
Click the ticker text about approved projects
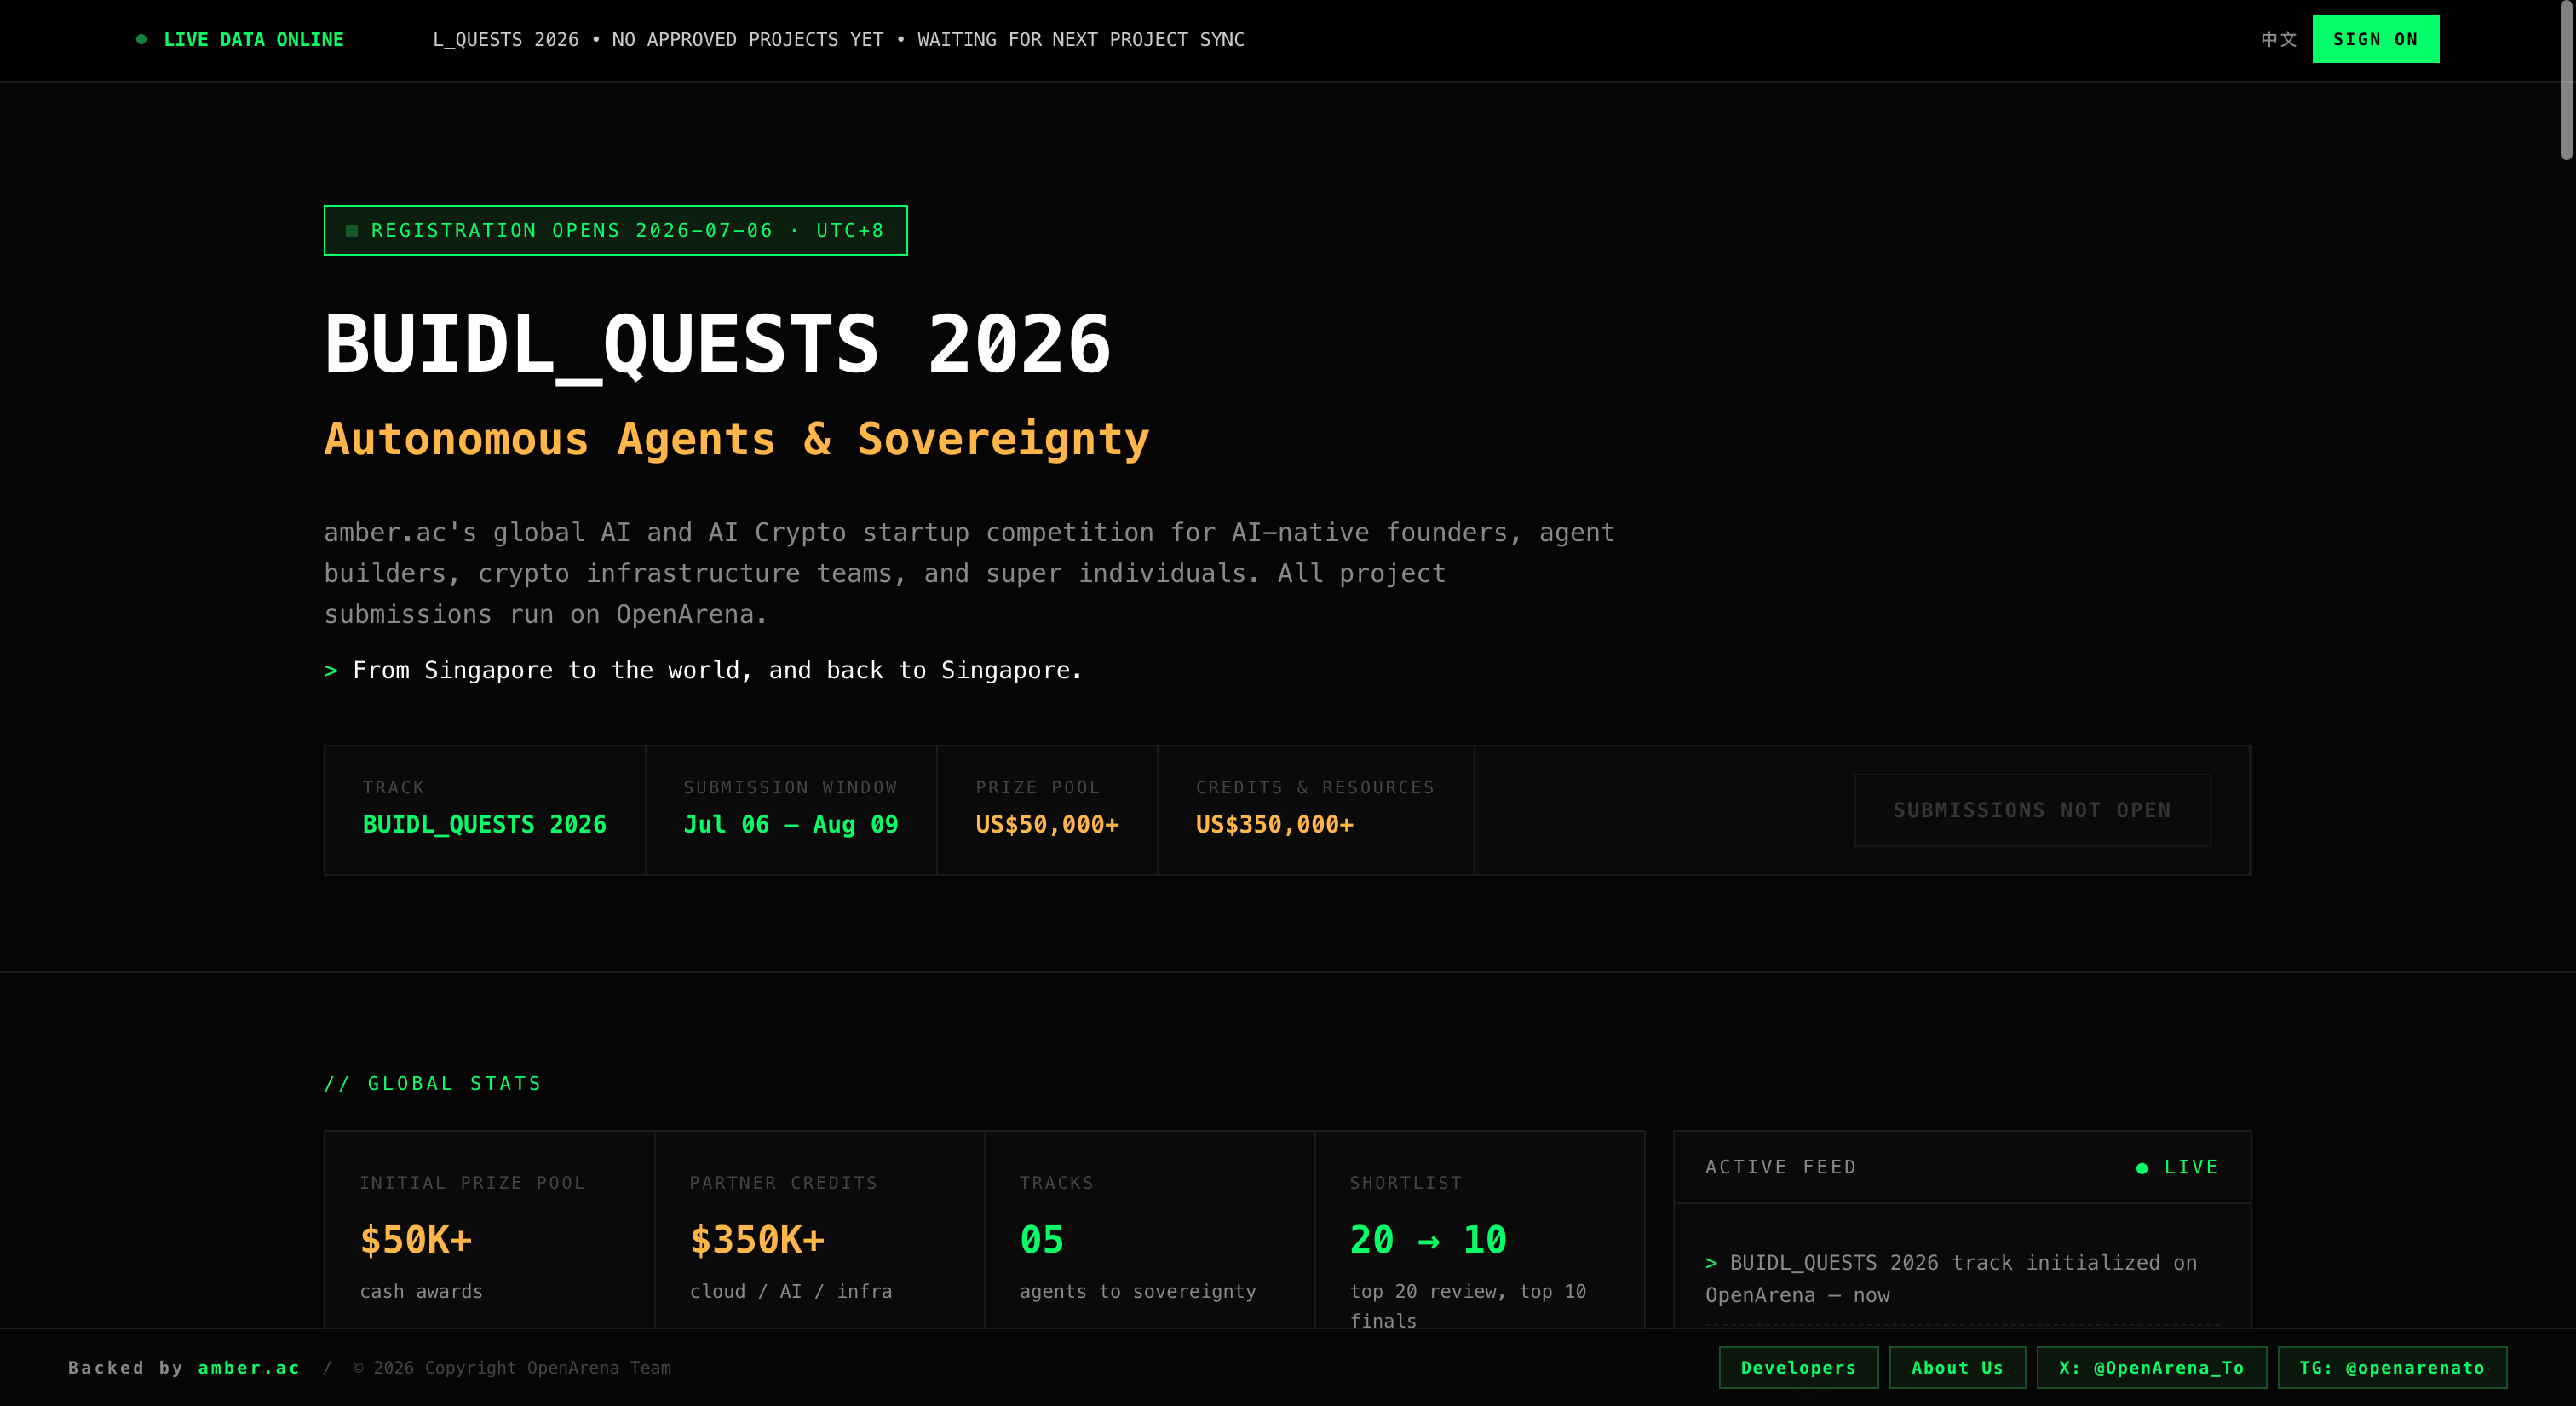(x=838, y=39)
